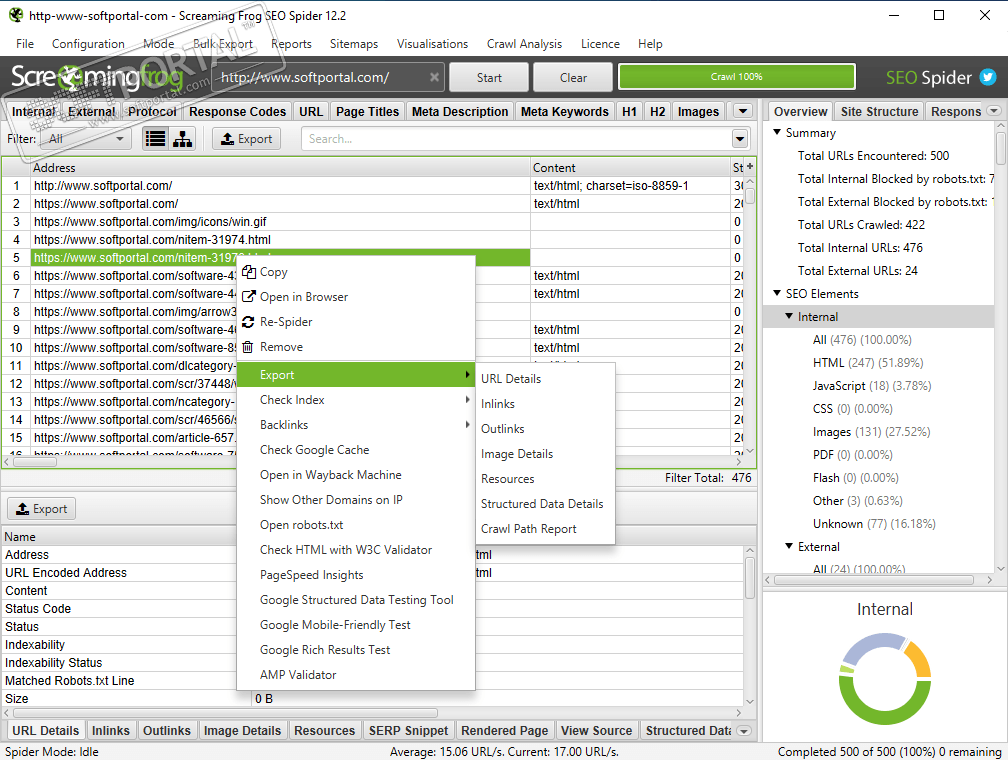Viewport: 1008px width, 760px height.
Task: Click the Search input field
Action: 518,139
